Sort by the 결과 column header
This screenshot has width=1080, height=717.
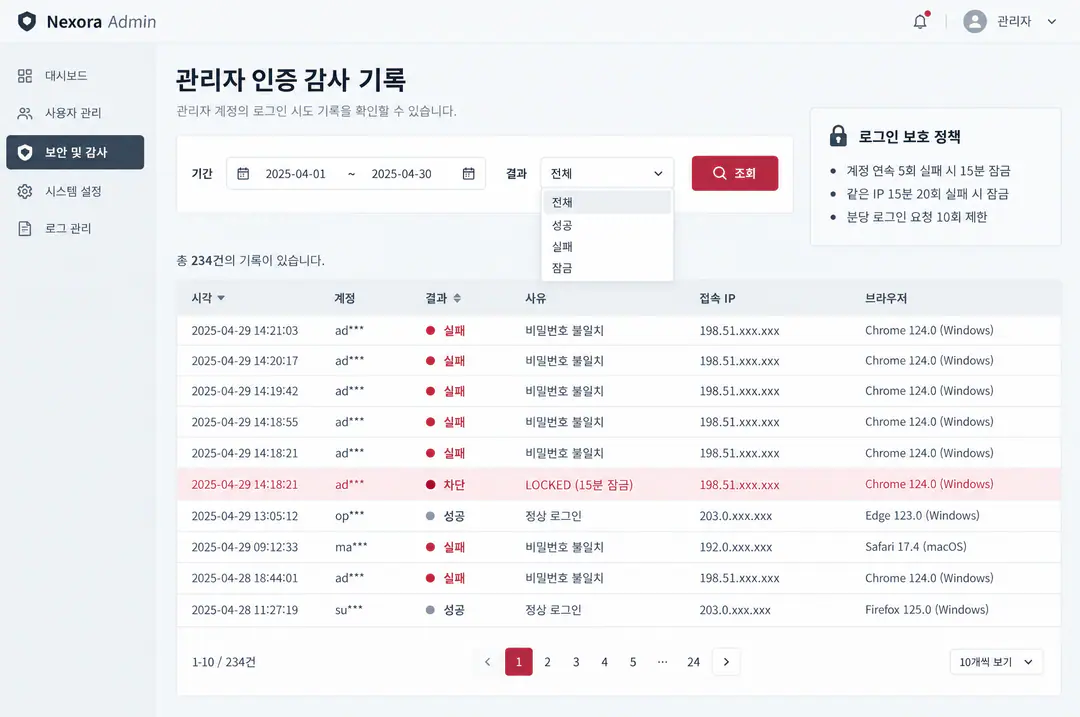443,298
